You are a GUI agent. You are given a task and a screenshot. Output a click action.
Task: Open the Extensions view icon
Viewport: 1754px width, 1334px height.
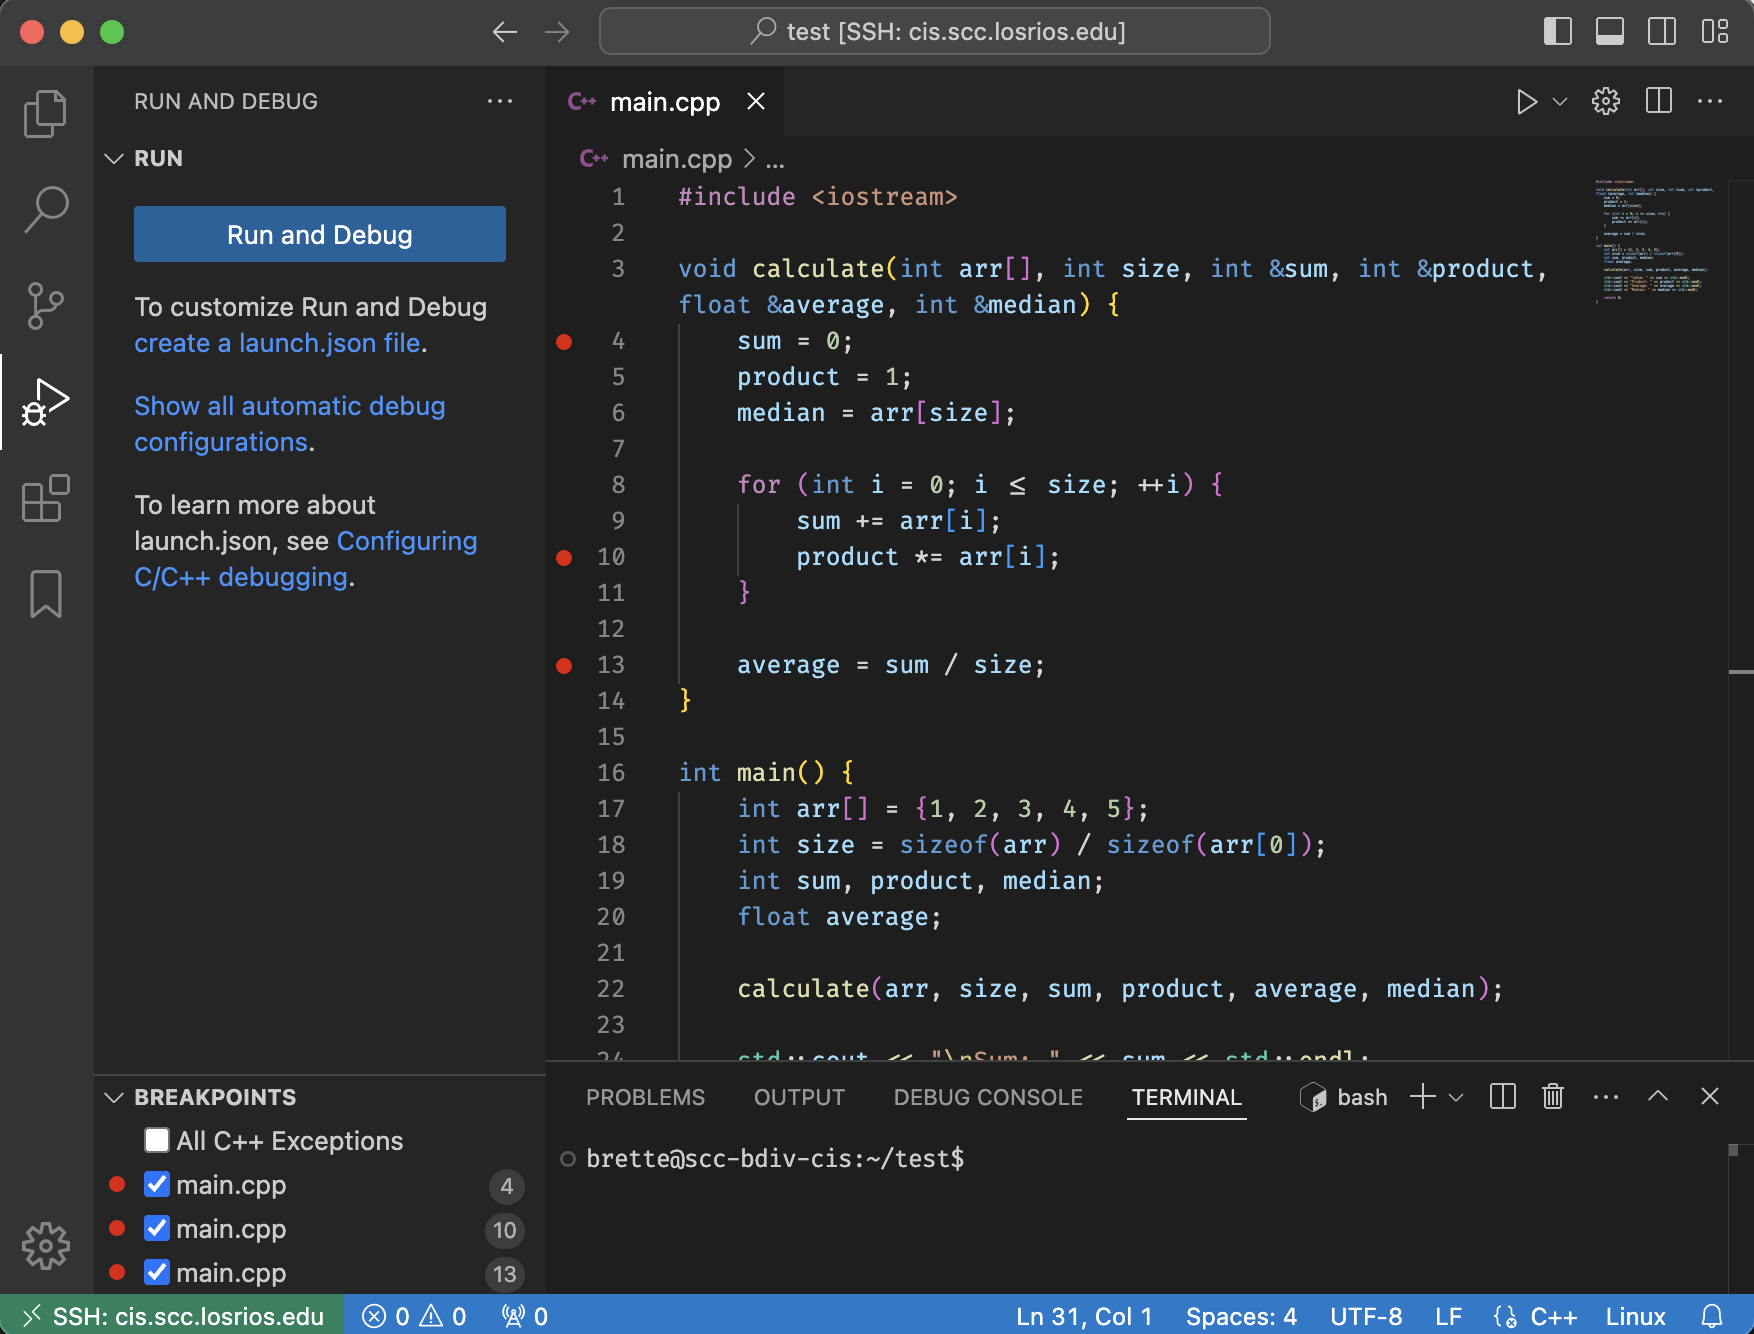[45, 498]
